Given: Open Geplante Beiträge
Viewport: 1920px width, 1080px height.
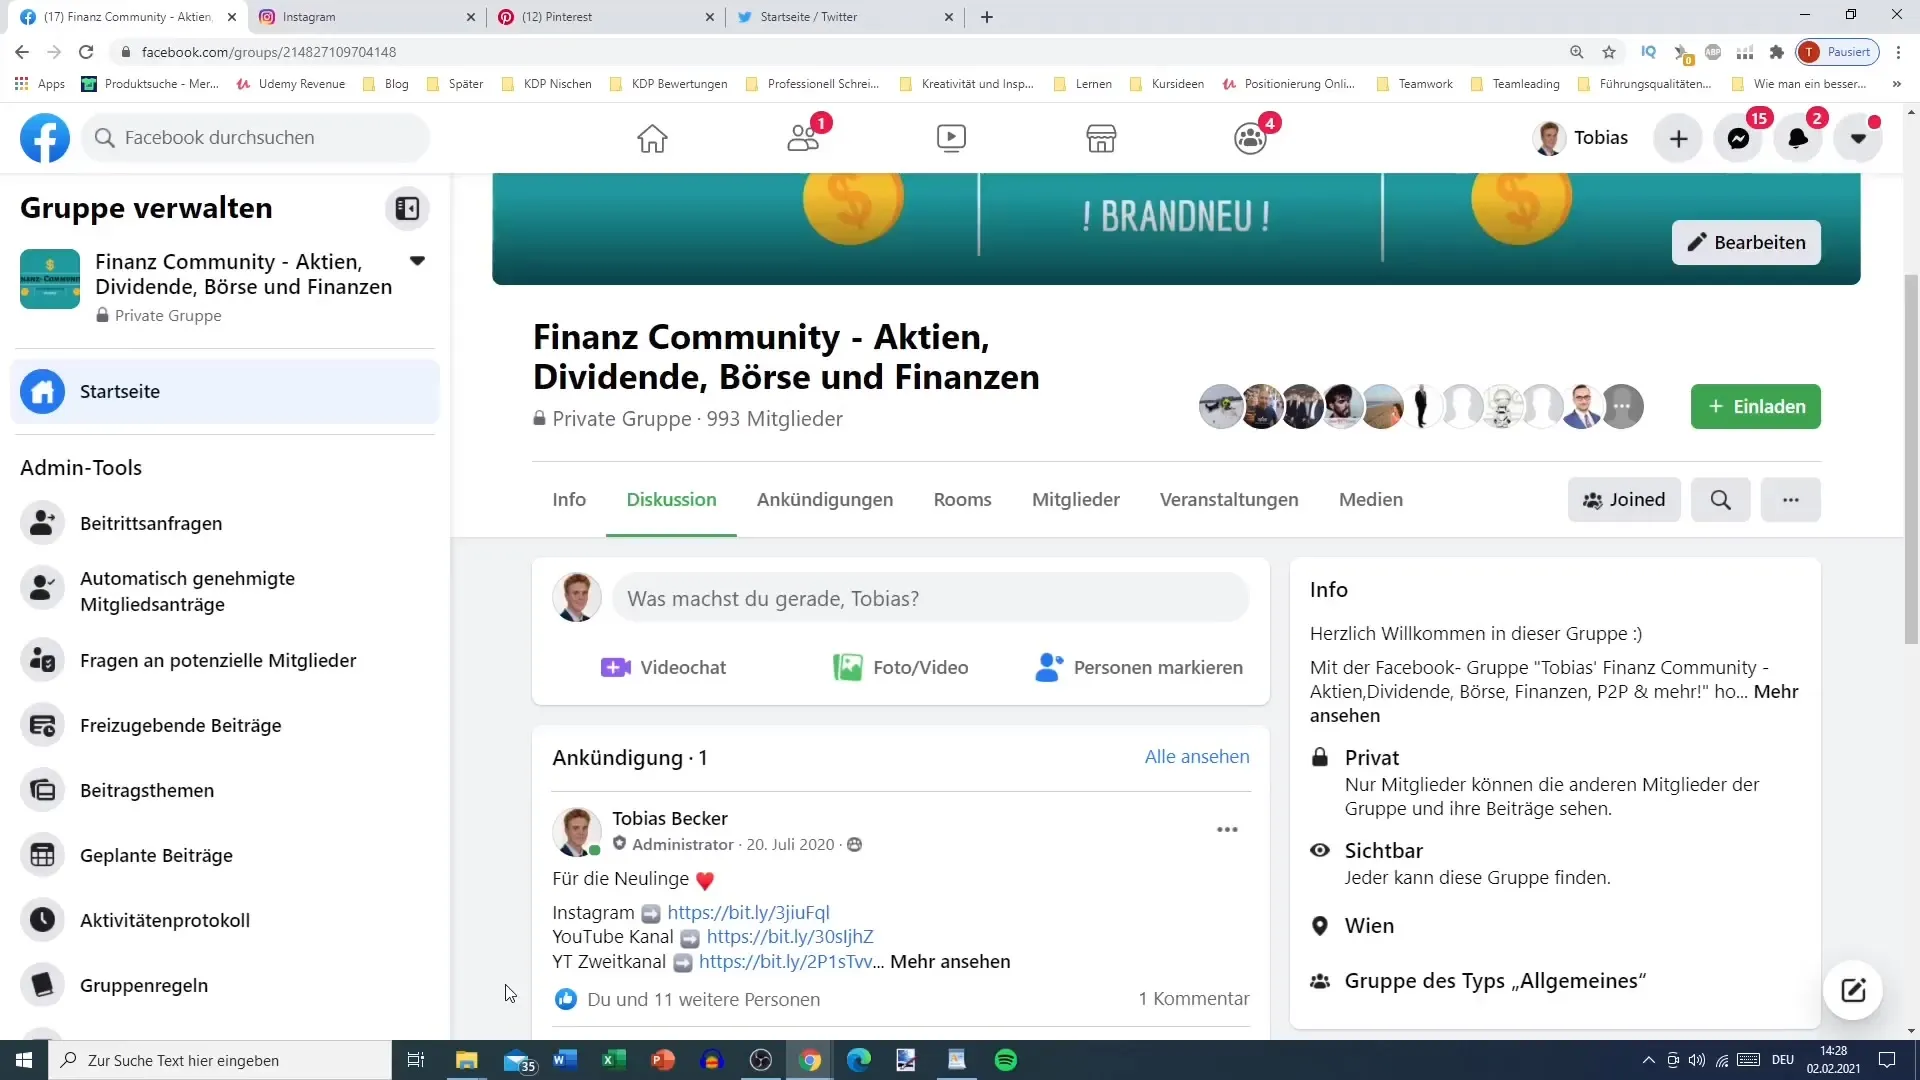Looking at the screenshot, I should point(225,855).
